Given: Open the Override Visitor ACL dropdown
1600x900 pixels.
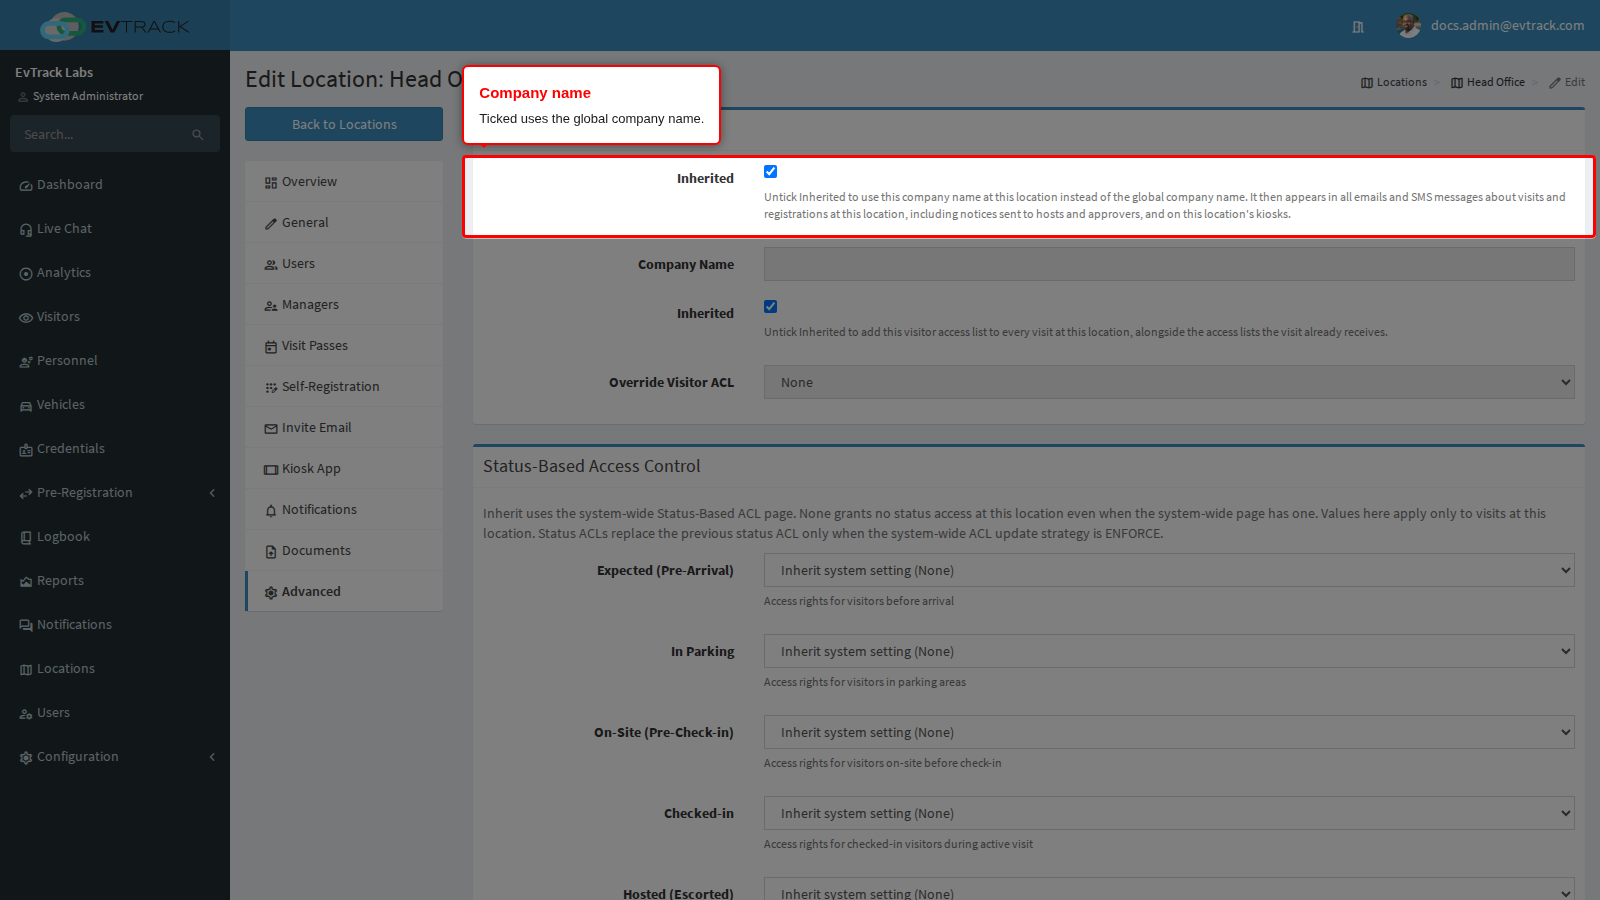Looking at the screenshot, I should click(x=1169, y=382).
